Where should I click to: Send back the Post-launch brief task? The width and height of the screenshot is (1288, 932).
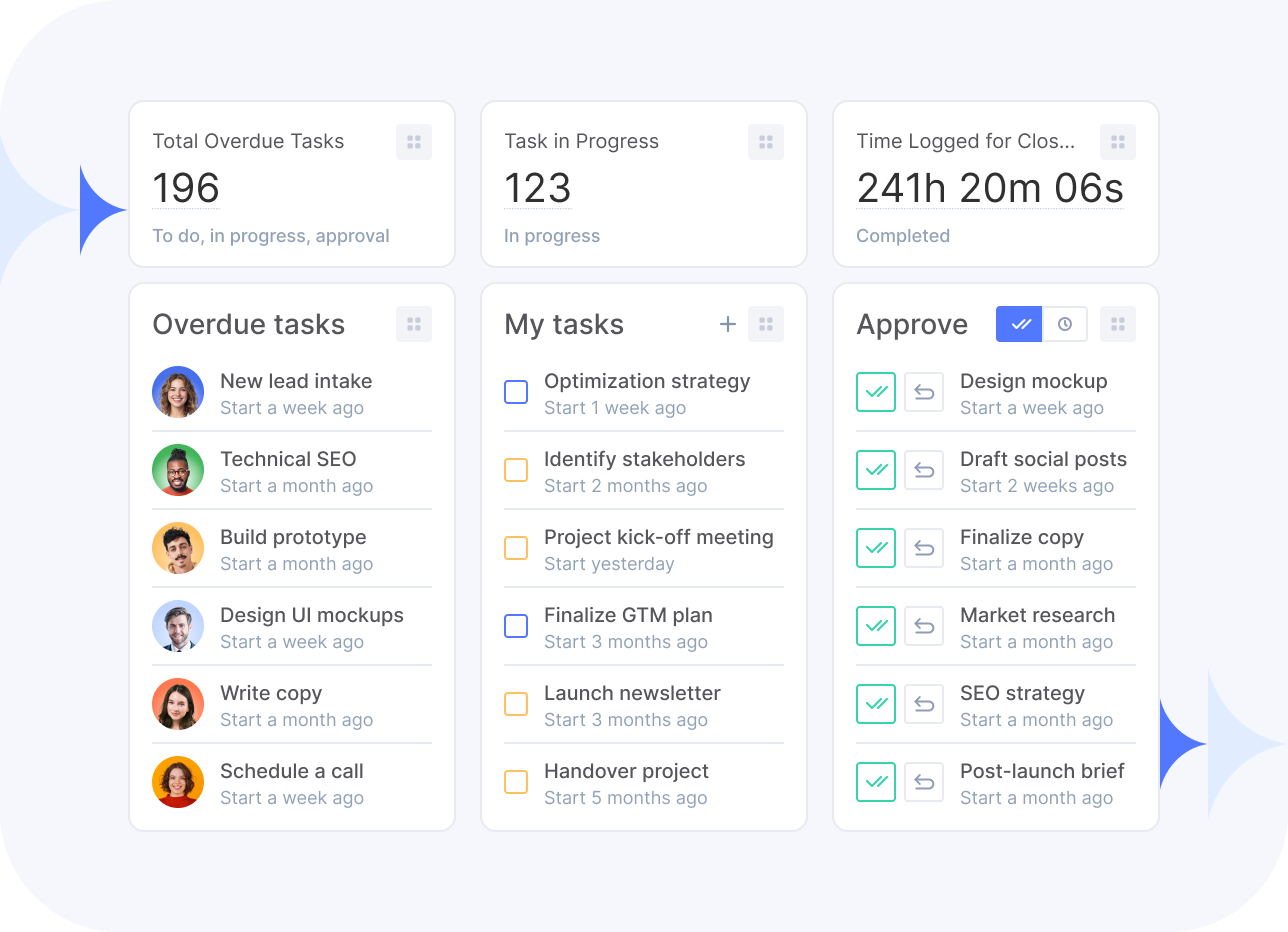point(924,782)
